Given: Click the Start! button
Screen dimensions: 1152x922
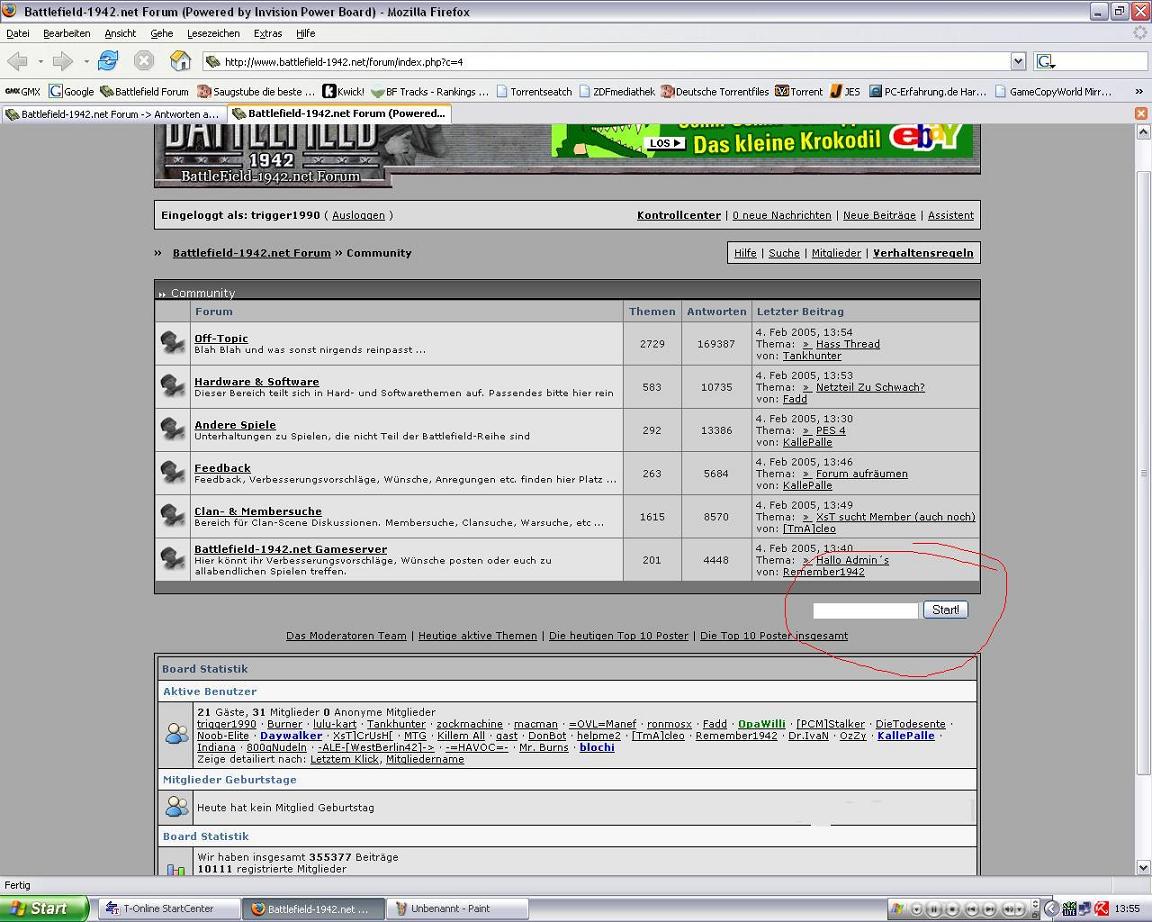Looking at the screenshot, I should coord(945,610).
